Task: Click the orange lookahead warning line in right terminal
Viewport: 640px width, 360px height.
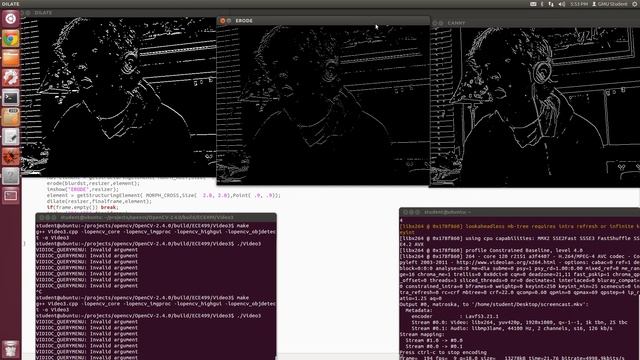Action: tap(520, 229)
